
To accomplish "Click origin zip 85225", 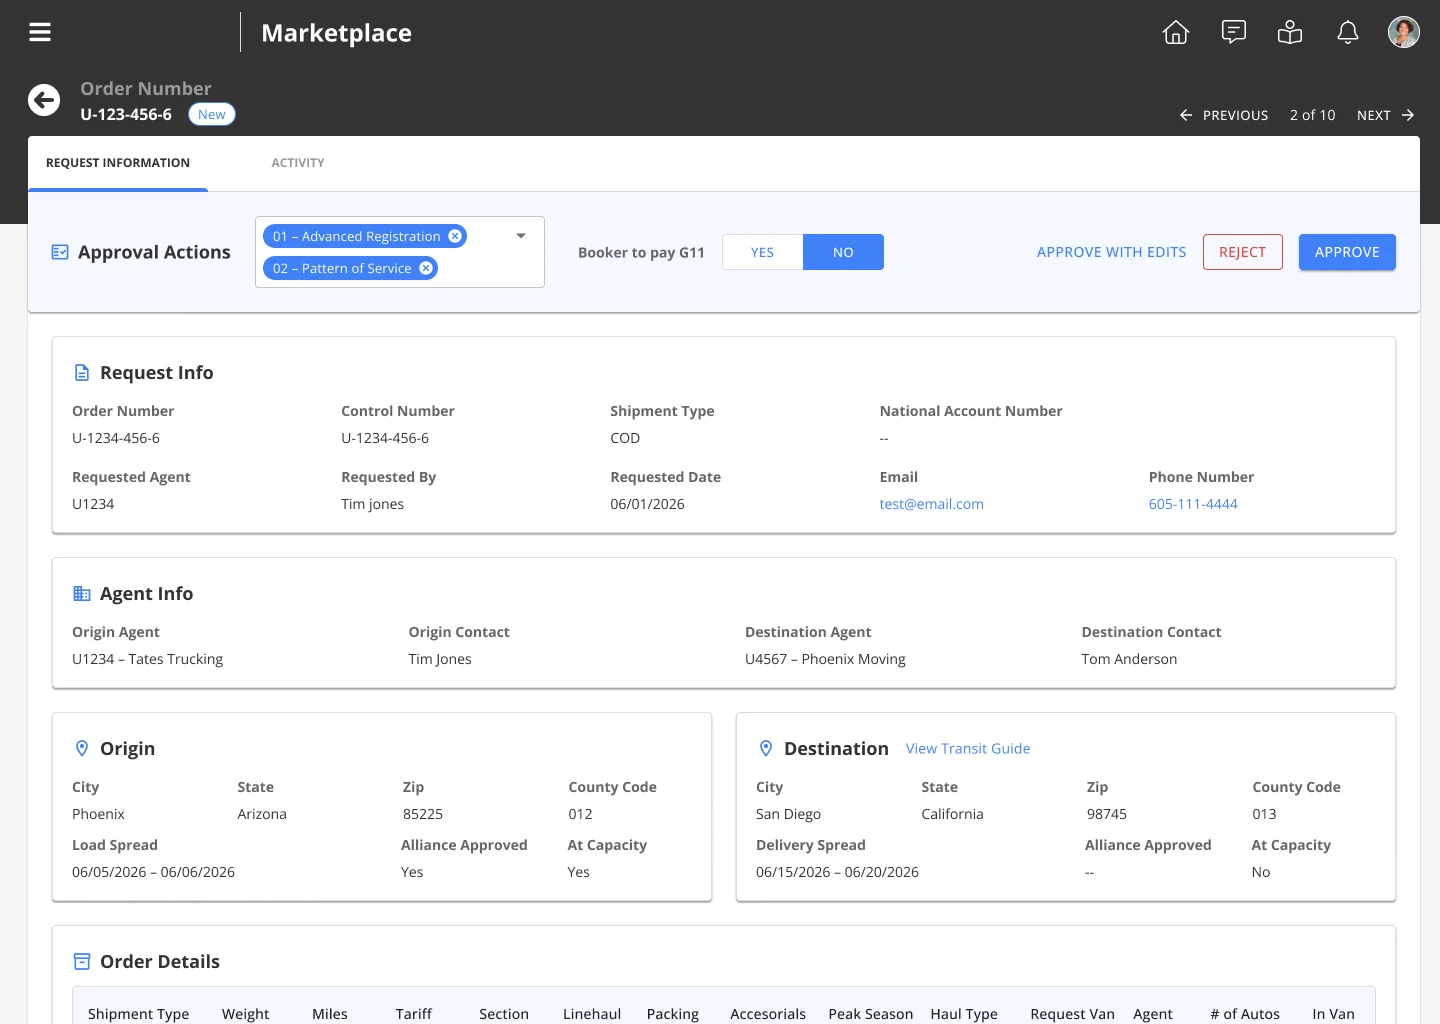I will 423,814.
